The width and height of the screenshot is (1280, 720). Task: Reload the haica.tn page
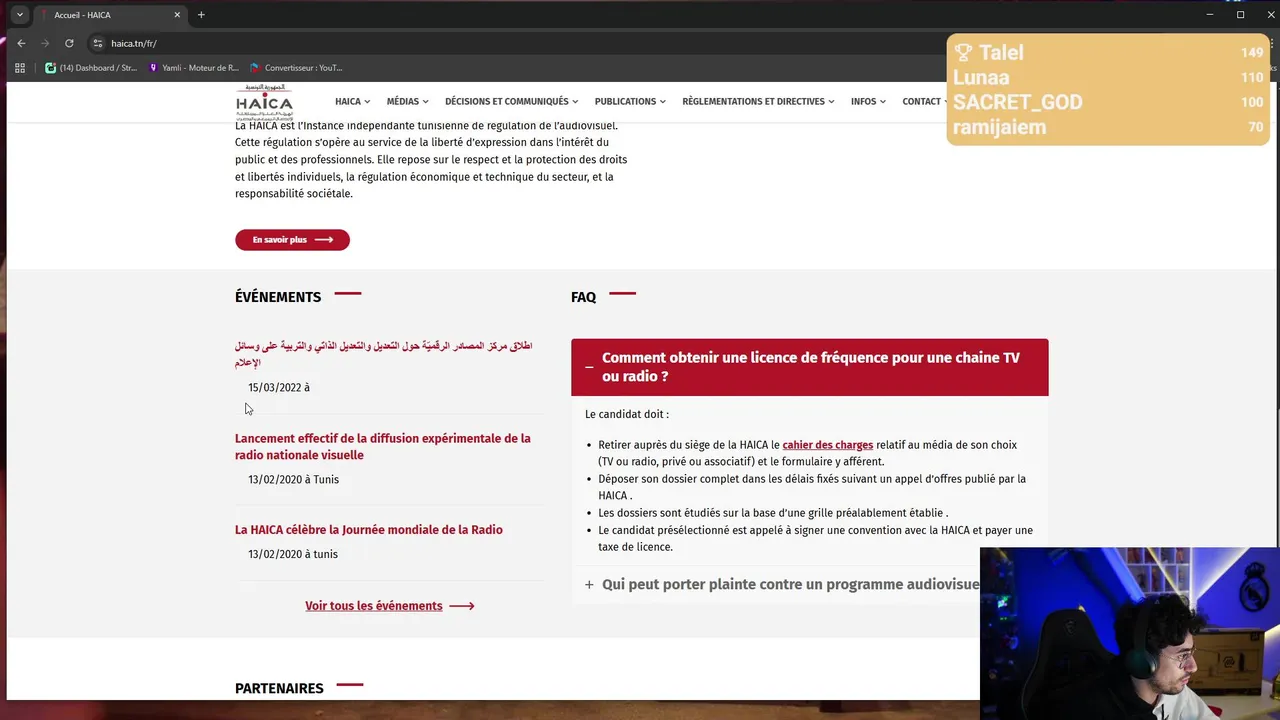[x=69, y=43]
